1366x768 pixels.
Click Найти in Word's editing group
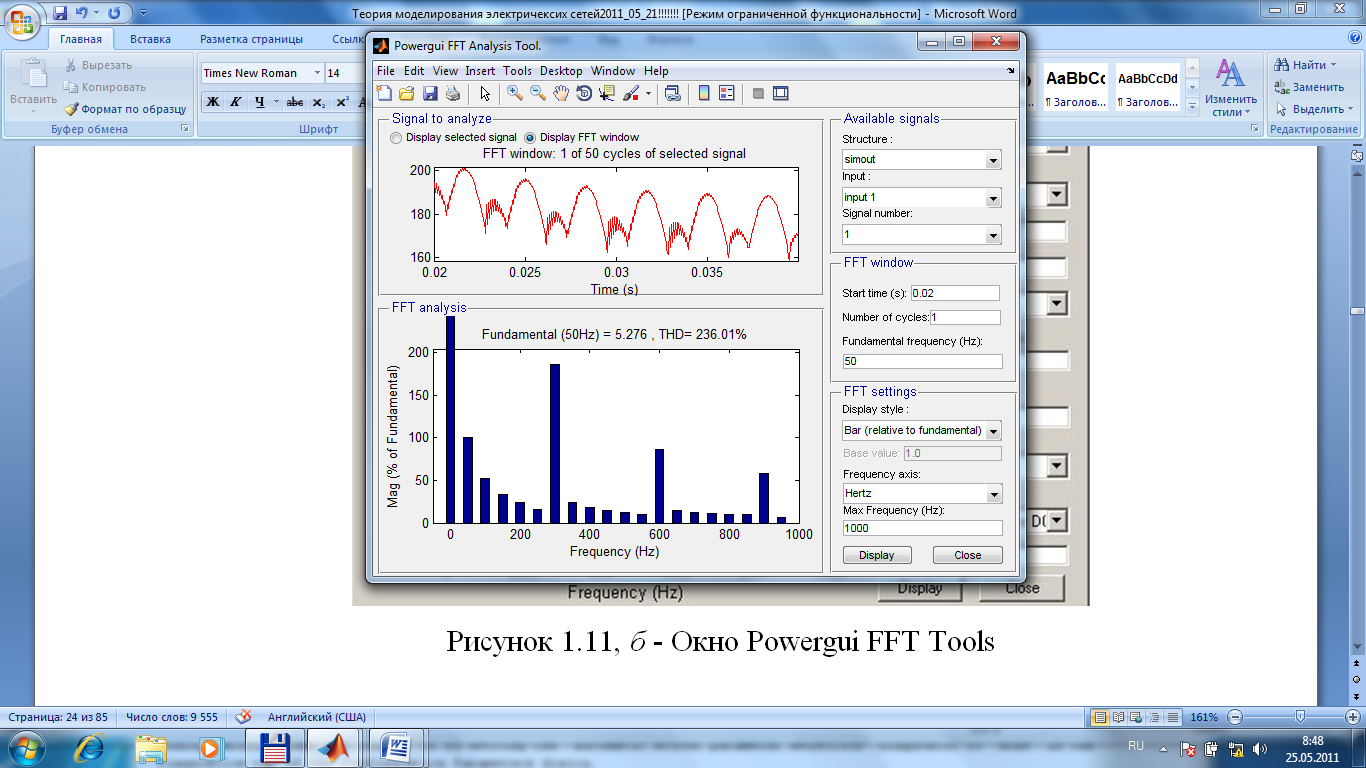pyautogui.click(x=1306, y=65)
